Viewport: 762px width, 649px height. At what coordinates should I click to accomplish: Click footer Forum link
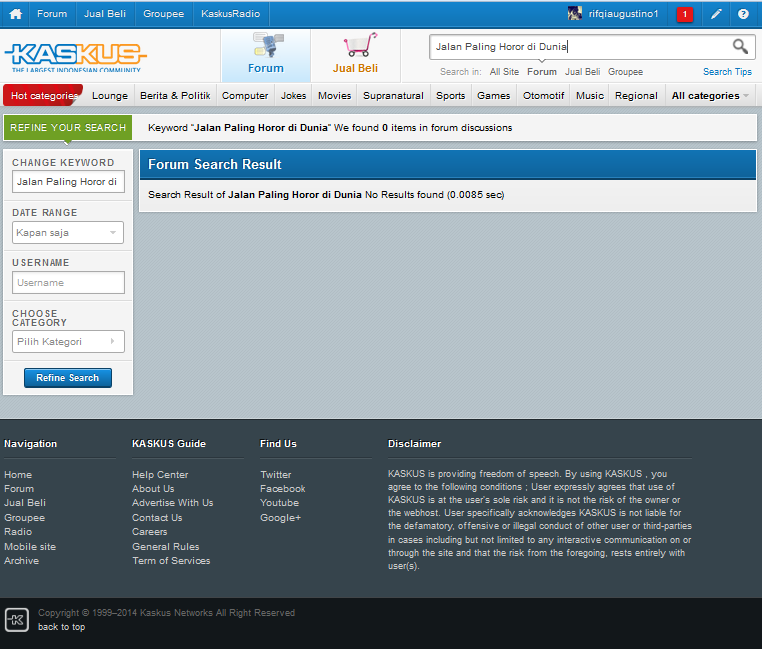tap(19, 489)
